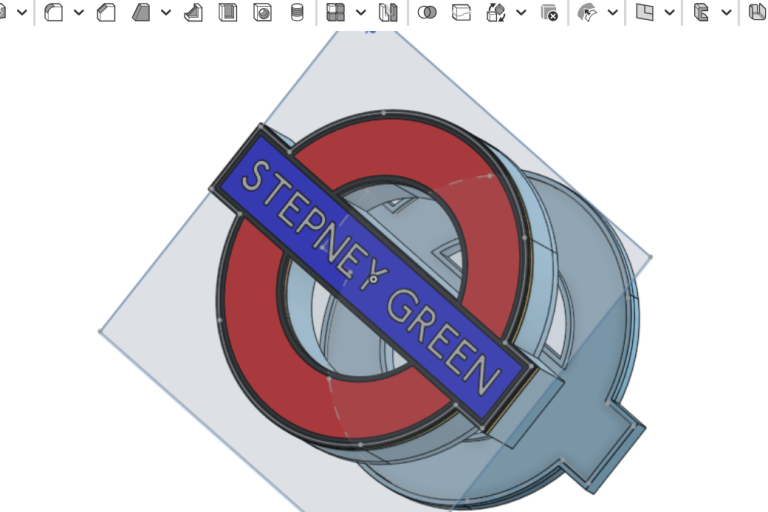Select the Mirror tool

tap(388, 12)
